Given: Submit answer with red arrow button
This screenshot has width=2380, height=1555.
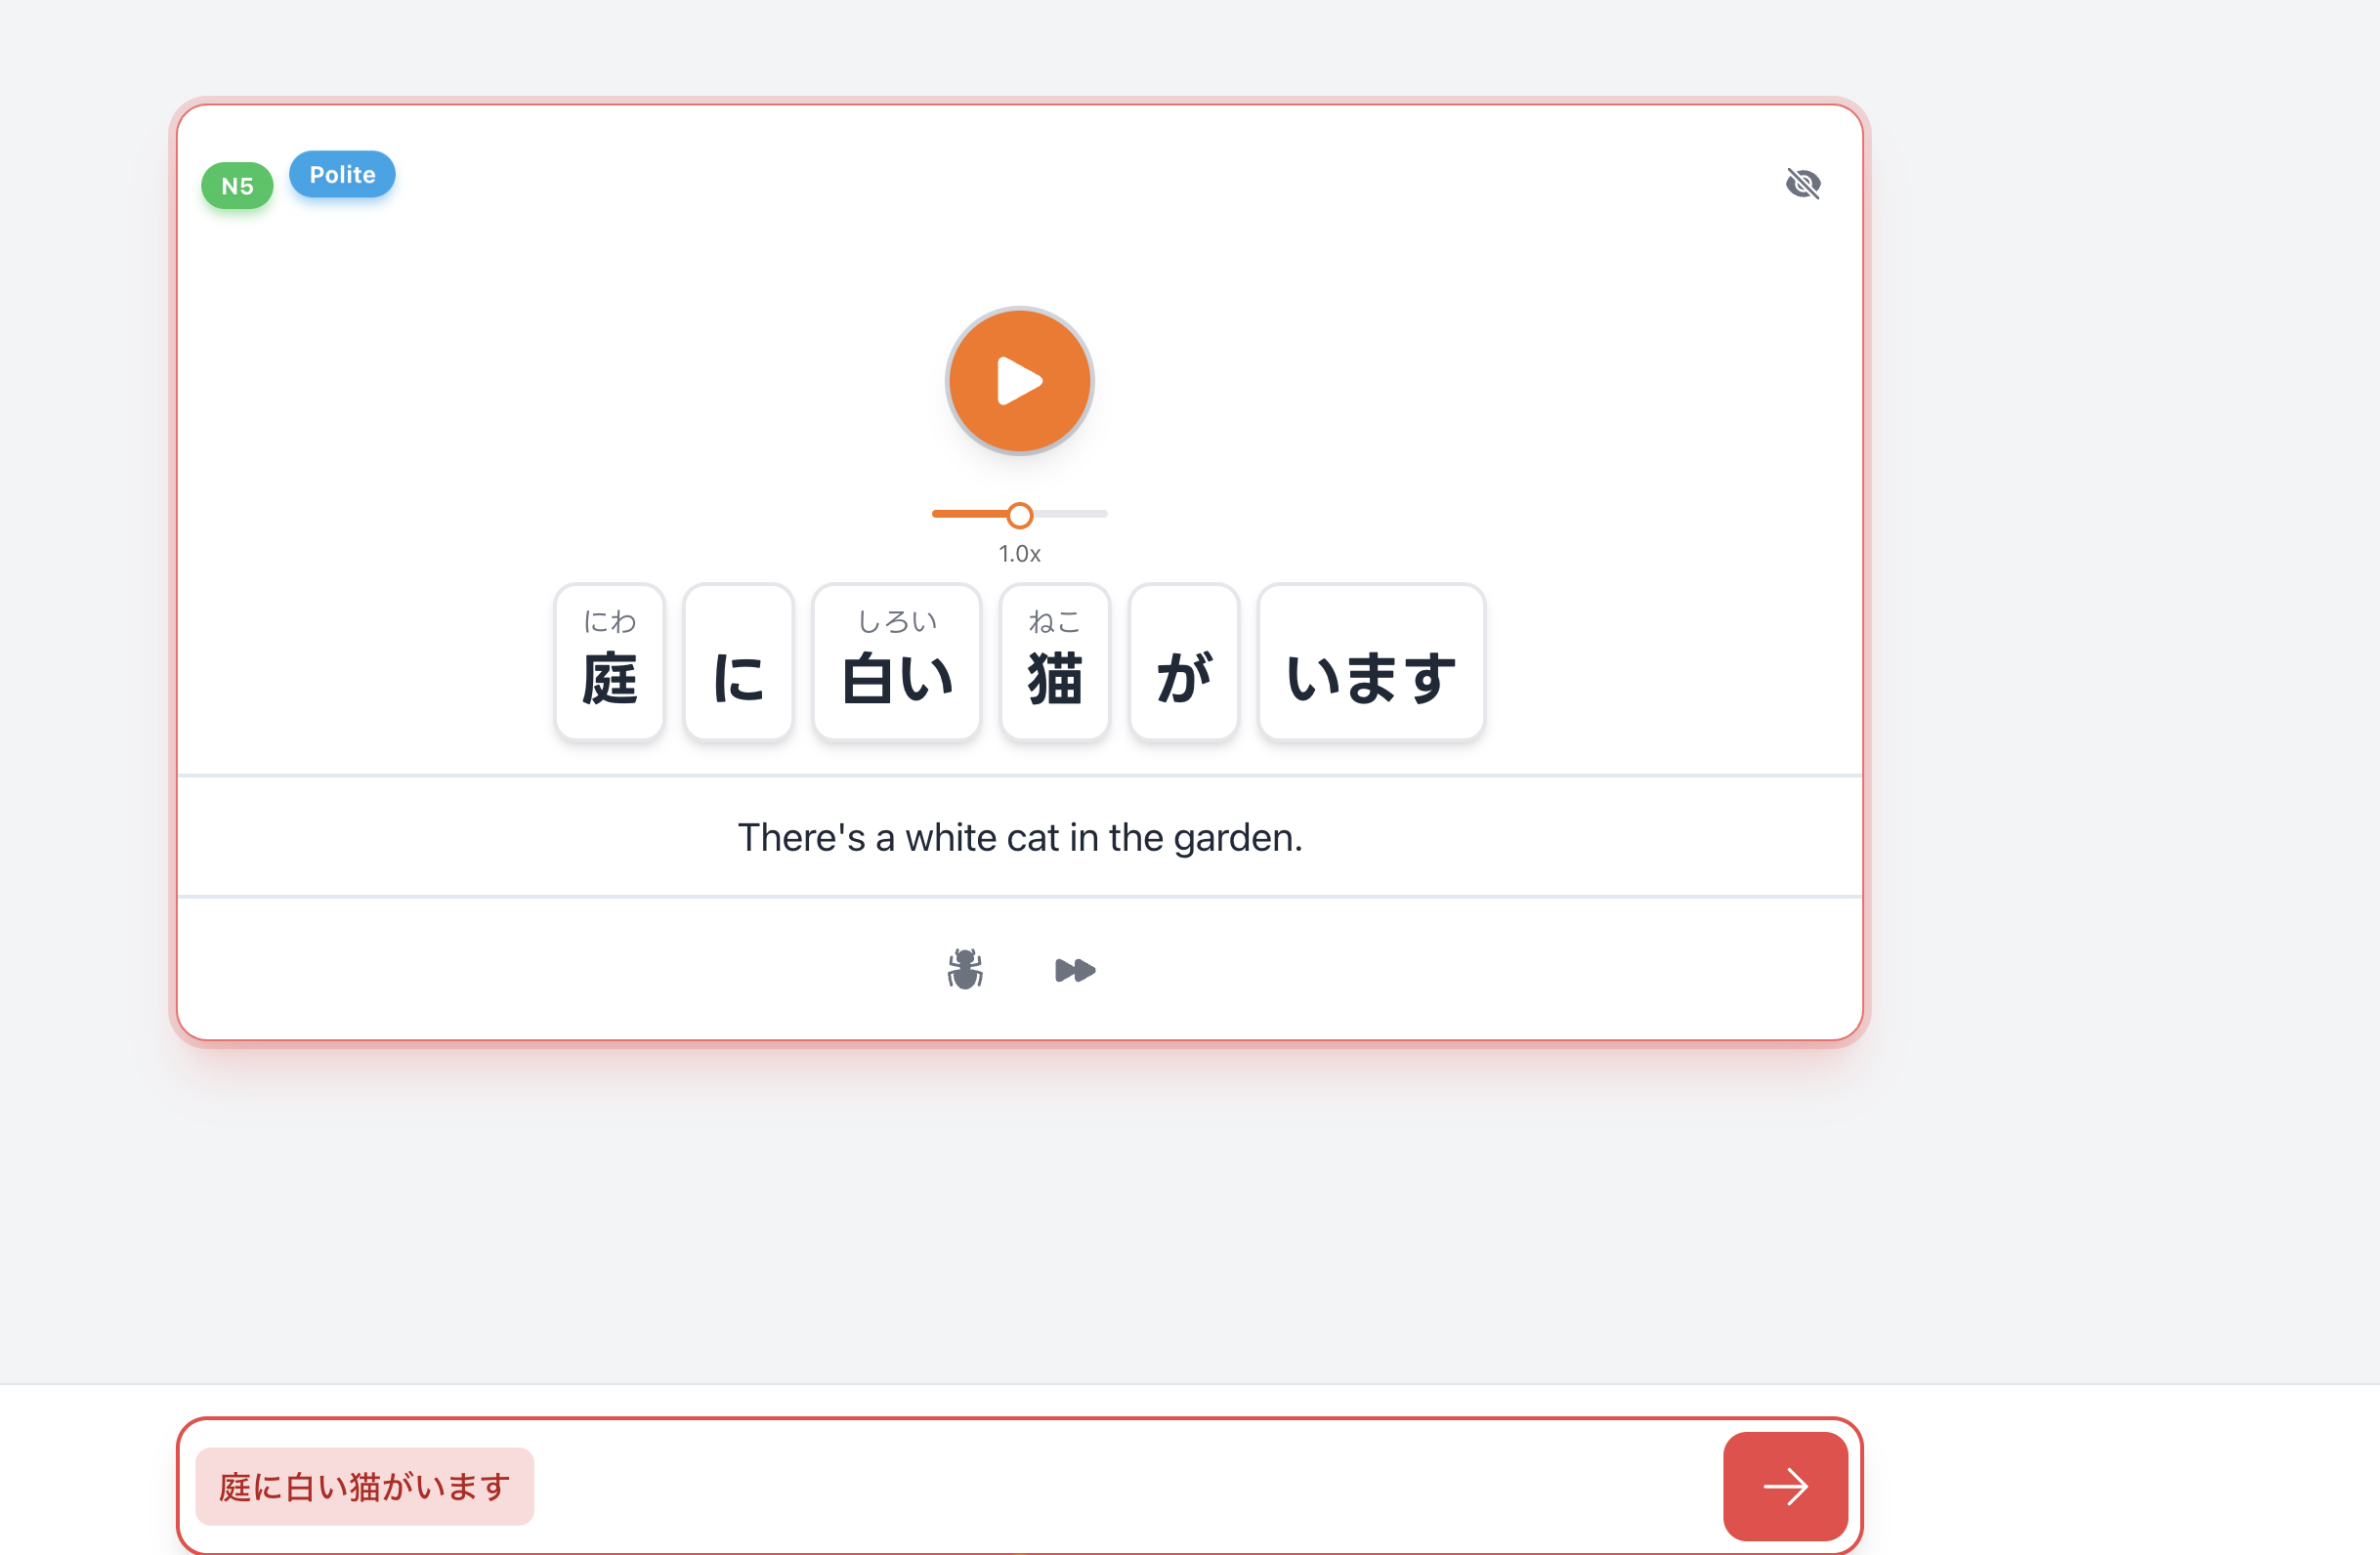Looking at the screenshot, I should pos(1784,1485).
